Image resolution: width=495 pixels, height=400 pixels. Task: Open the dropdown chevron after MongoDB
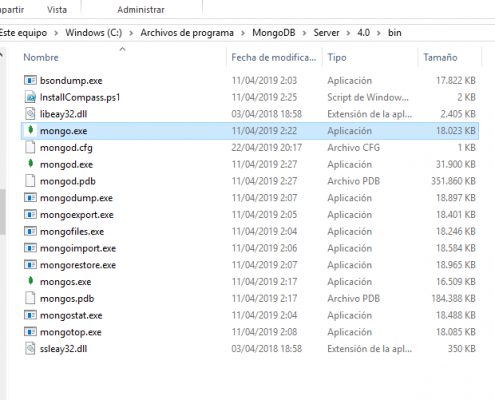tap(304, 33)
